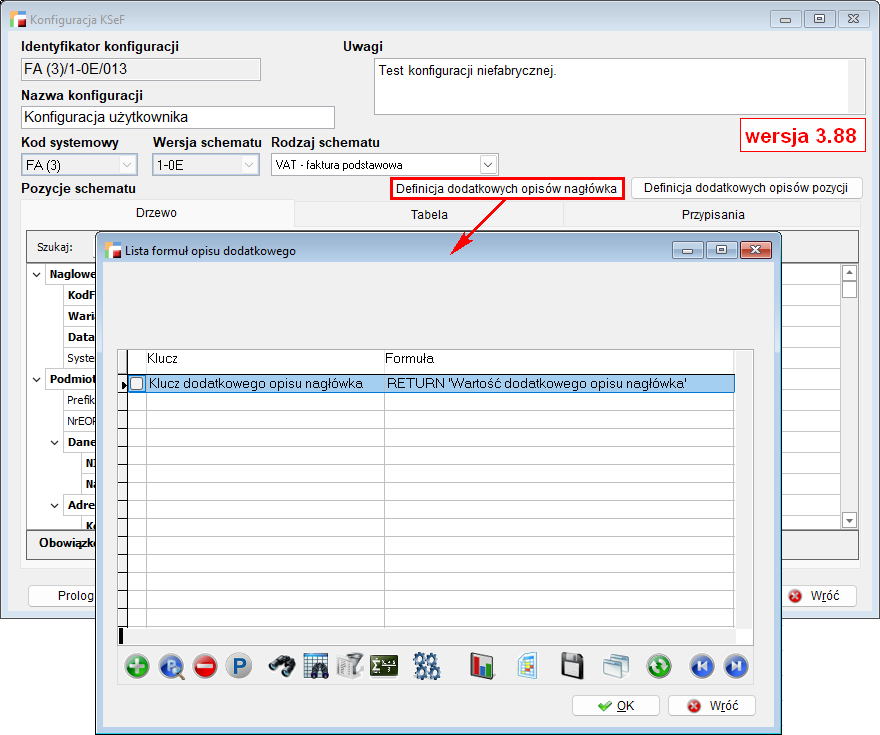Viewport: 880px width, 735px height.
Task: Click OK in the formula list dialog
Action: coord(615,705)
